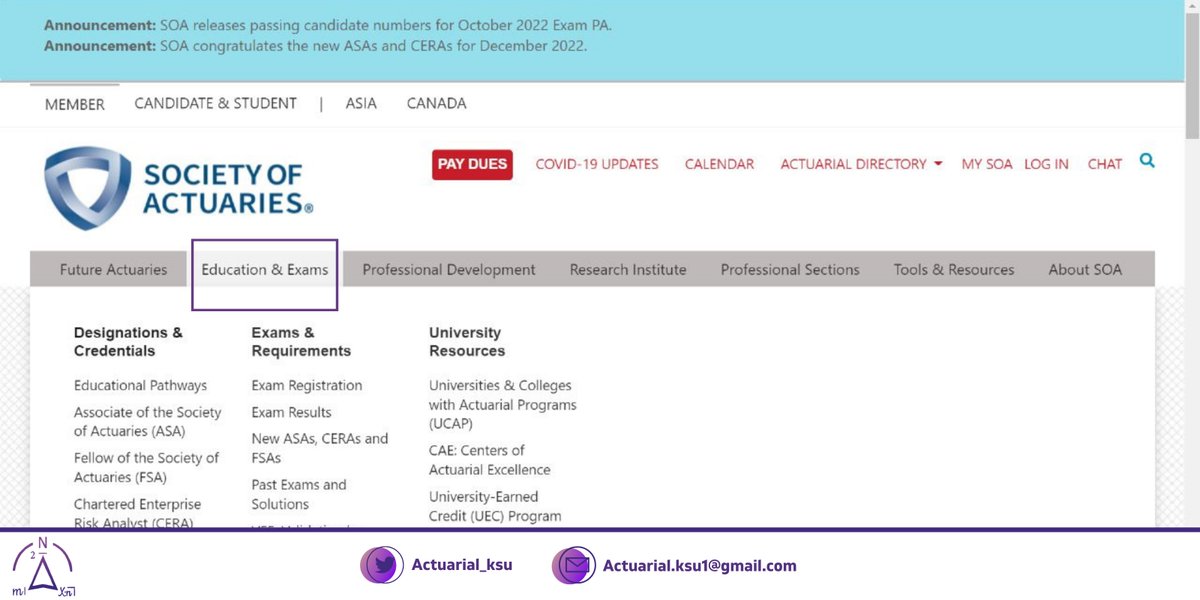The height and width of the screenshot is (600, 1200).
Task: Click the Twitter icon beside Actuarial_ksu
Action: (382, 565)
